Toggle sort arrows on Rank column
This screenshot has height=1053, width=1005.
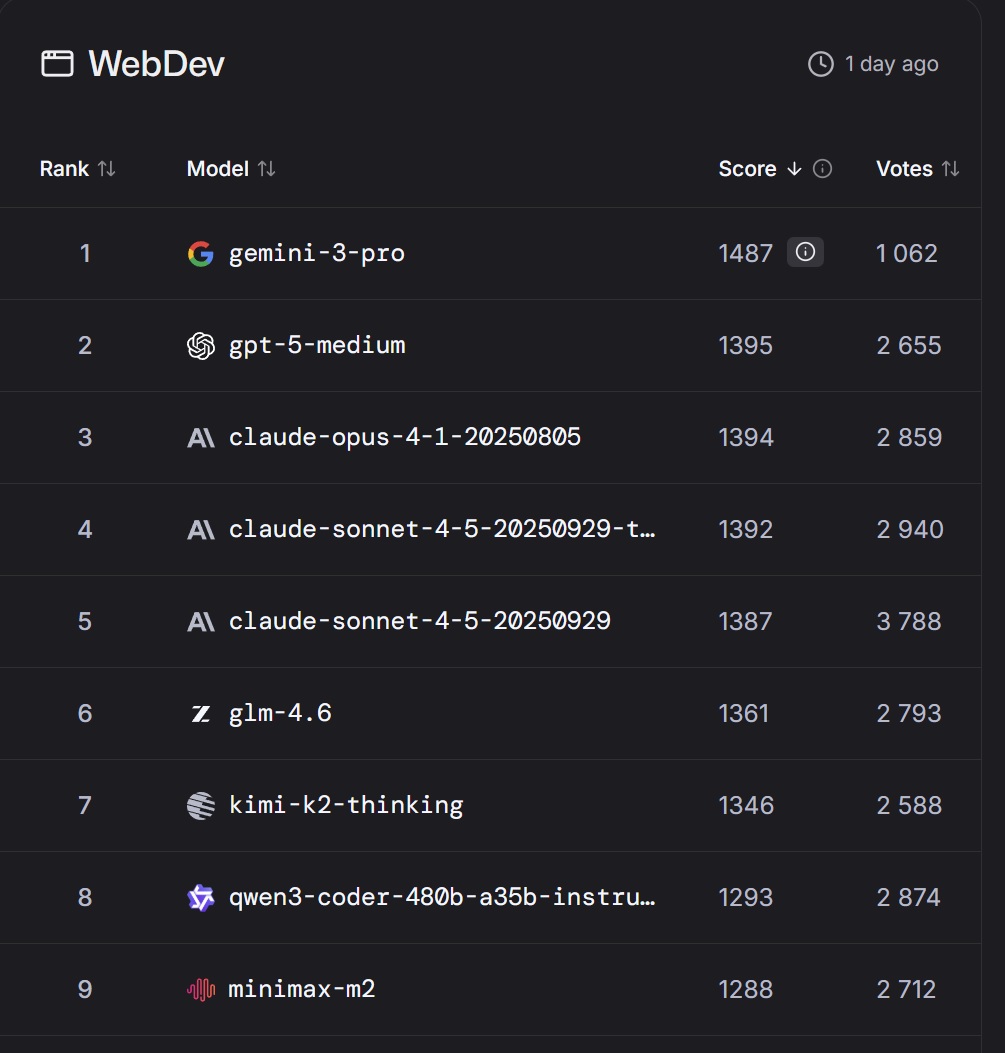pos(106,169)
